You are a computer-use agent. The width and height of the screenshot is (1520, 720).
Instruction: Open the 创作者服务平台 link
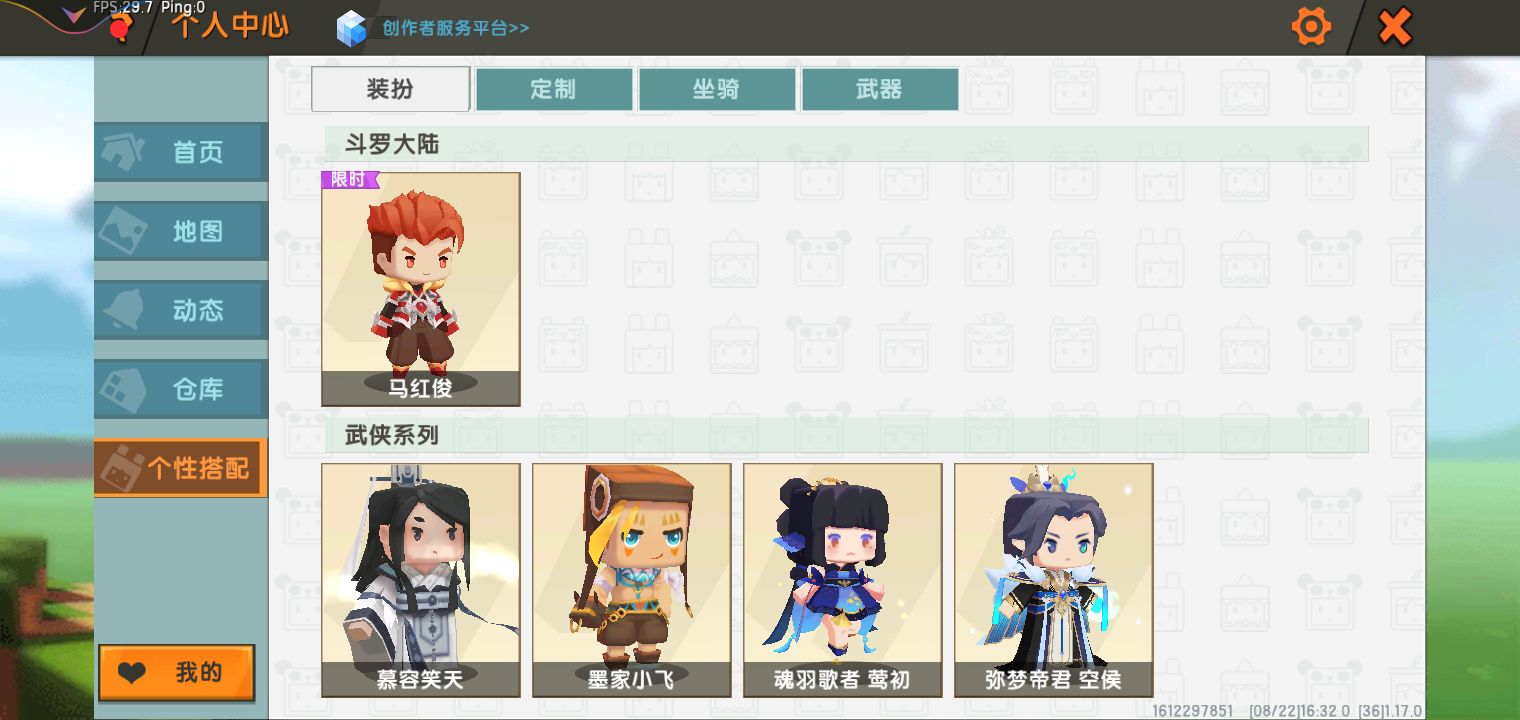pos(455,28)
